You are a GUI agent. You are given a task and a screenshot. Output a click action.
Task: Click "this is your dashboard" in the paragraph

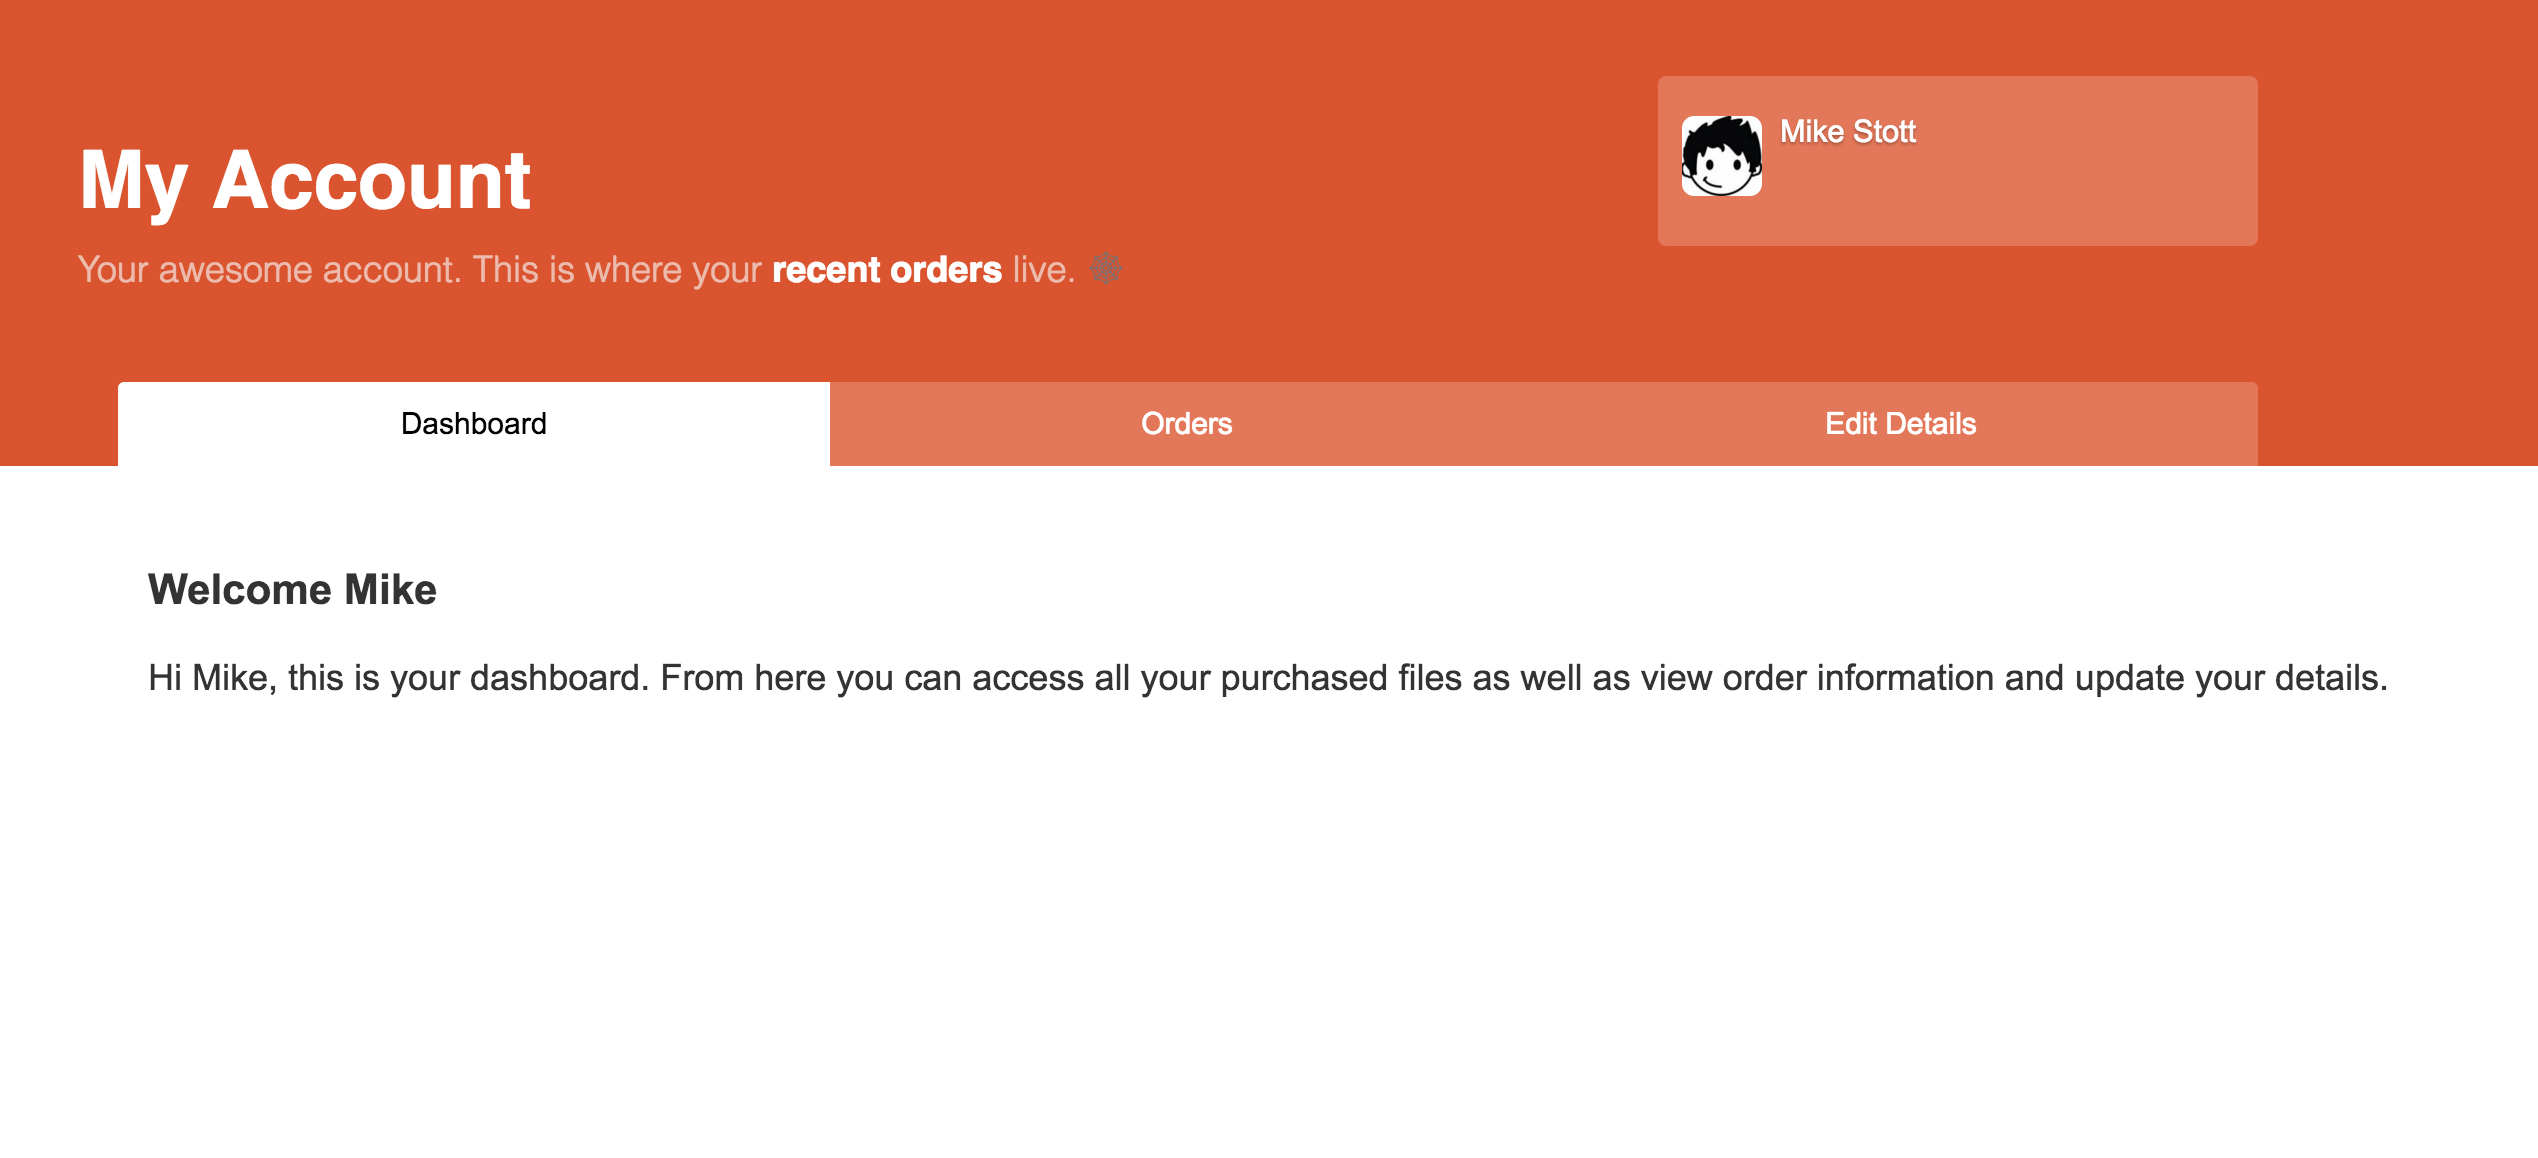pos(464,678)
